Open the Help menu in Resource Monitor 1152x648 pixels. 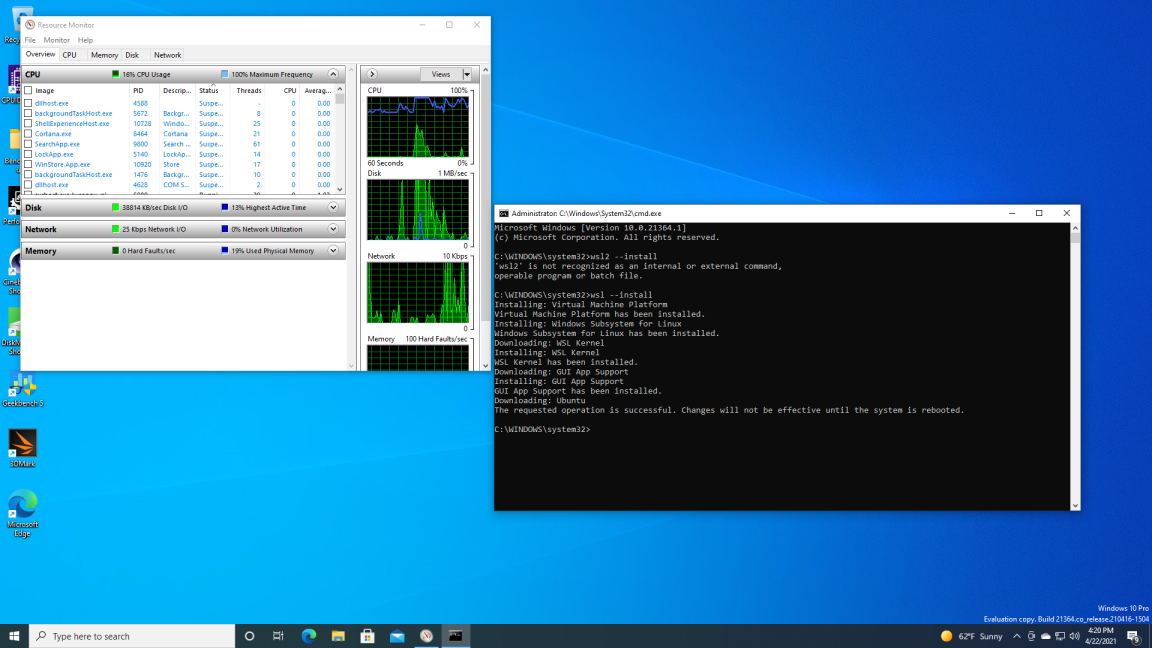tap(85, 40)
